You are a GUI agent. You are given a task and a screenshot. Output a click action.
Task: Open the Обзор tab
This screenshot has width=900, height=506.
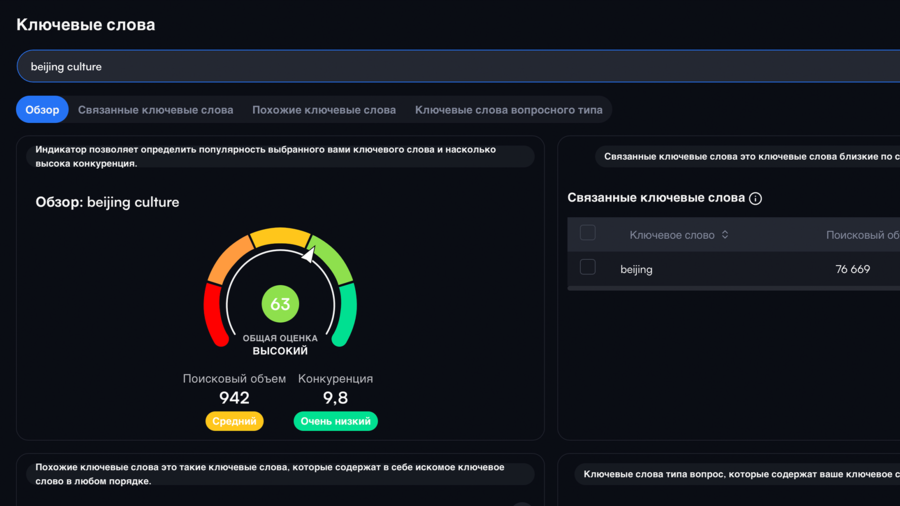(42, 110)
